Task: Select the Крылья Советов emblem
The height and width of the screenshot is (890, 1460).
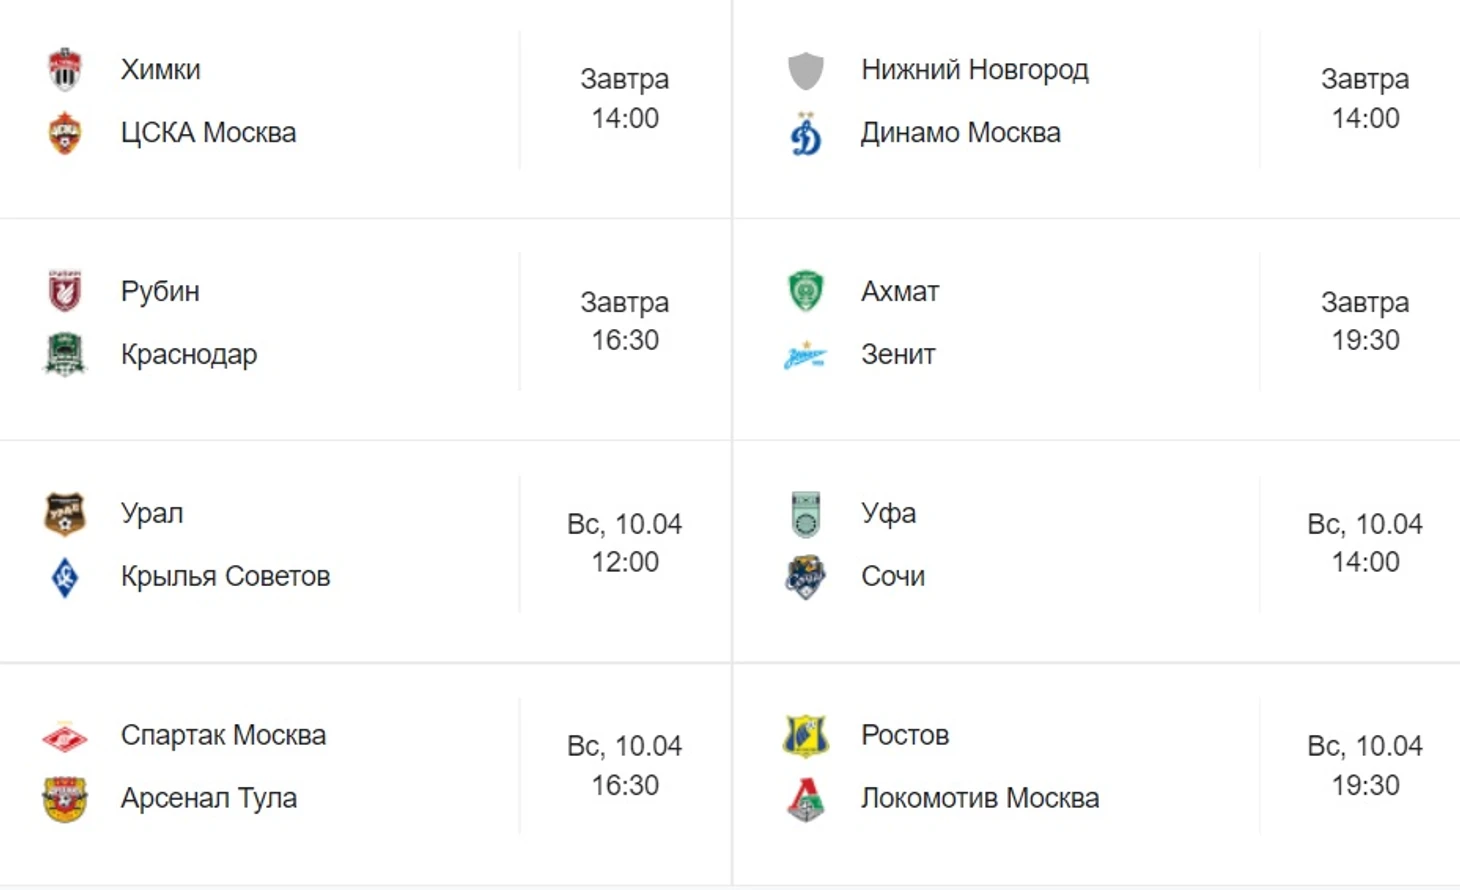Action: tap(65, 577)
